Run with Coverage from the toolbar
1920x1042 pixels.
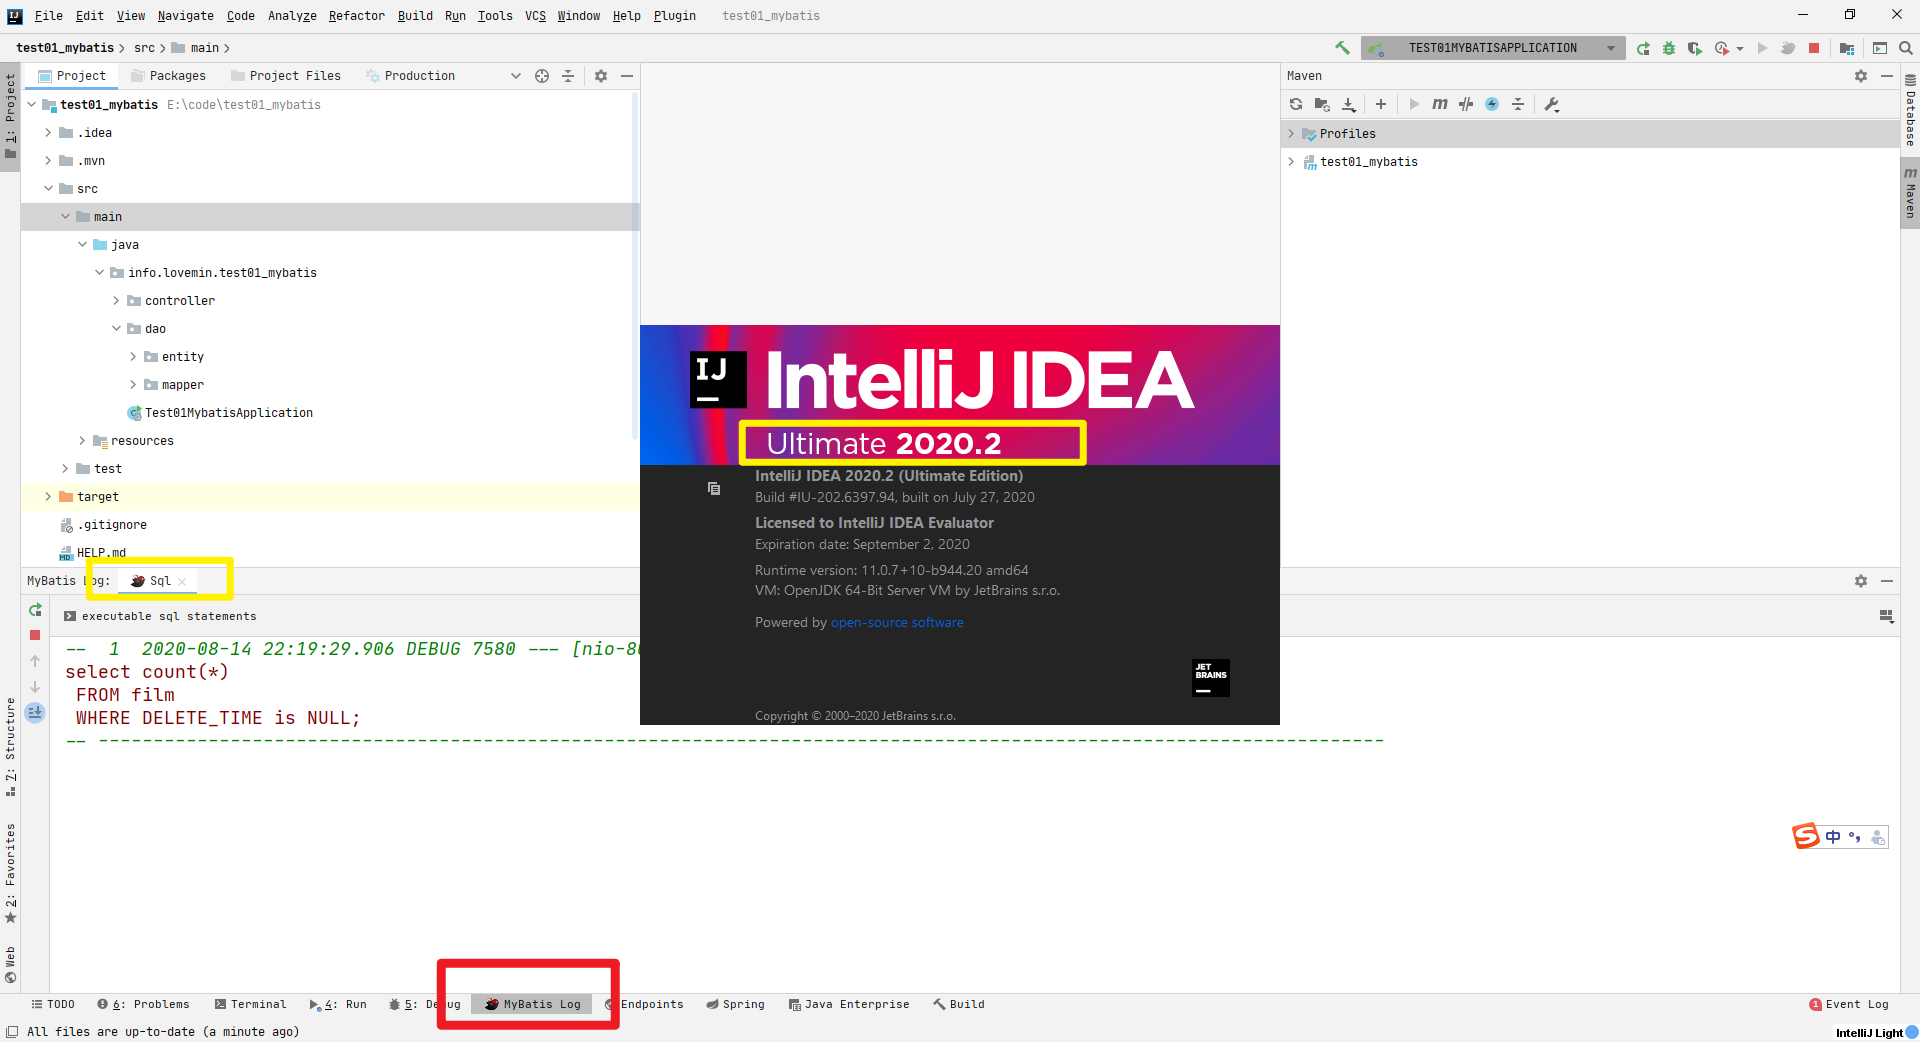1695,48
